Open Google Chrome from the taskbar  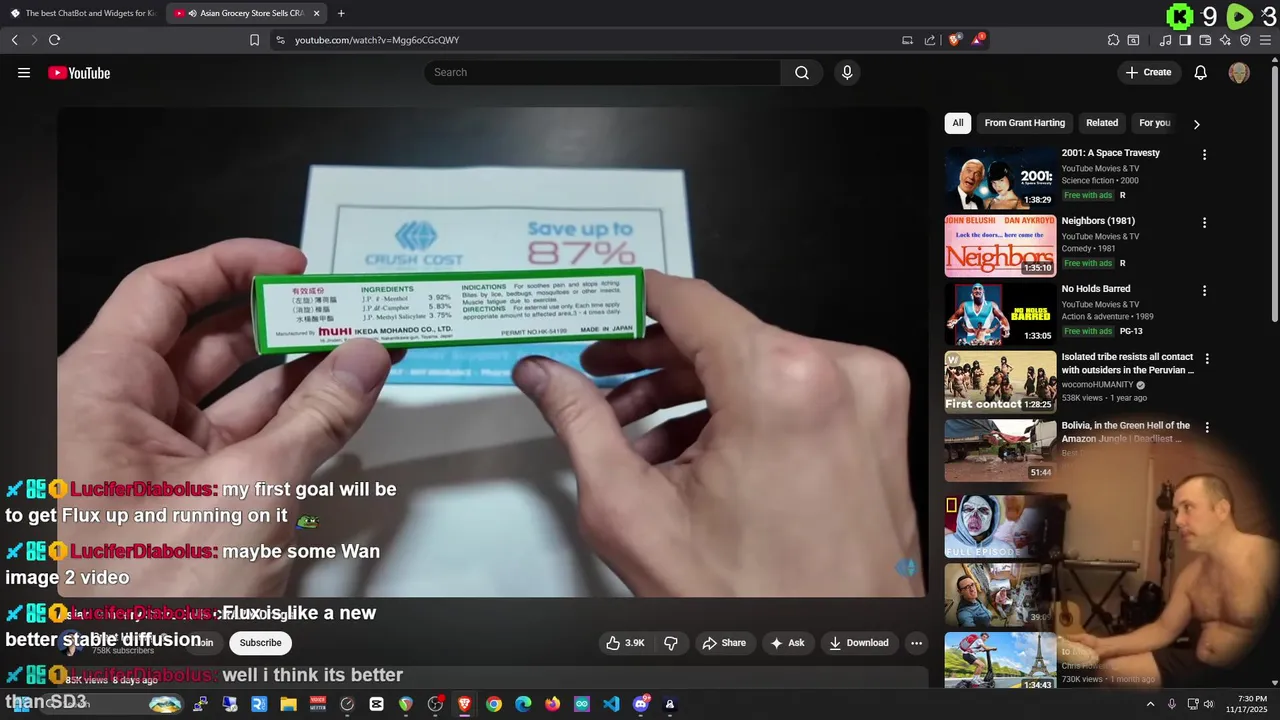(x=494, y=704)
